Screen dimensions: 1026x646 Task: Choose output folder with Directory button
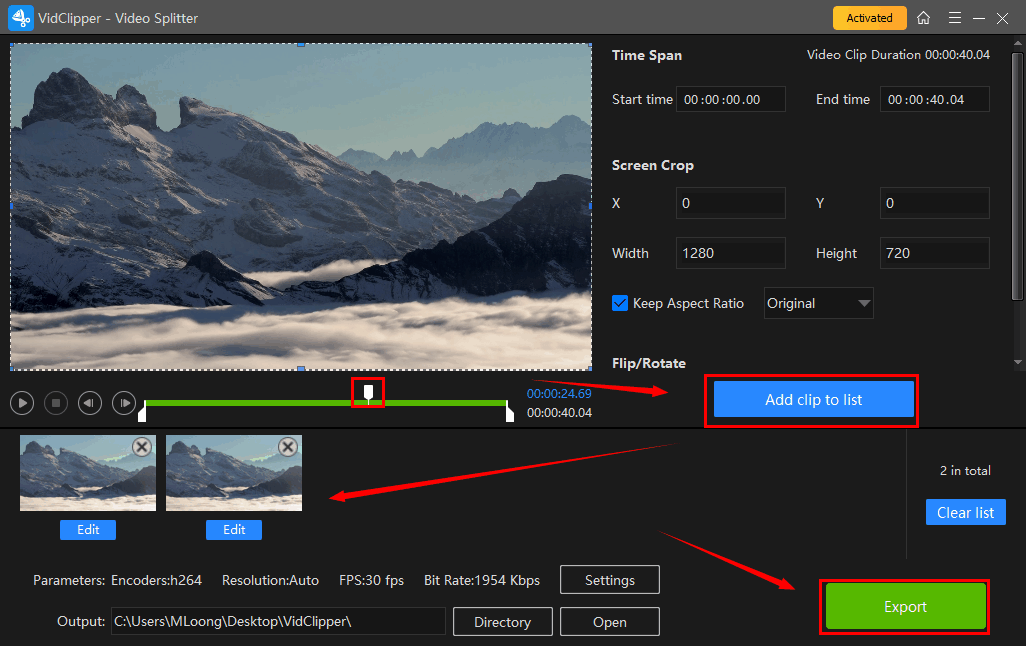click(x=502, y=622)
